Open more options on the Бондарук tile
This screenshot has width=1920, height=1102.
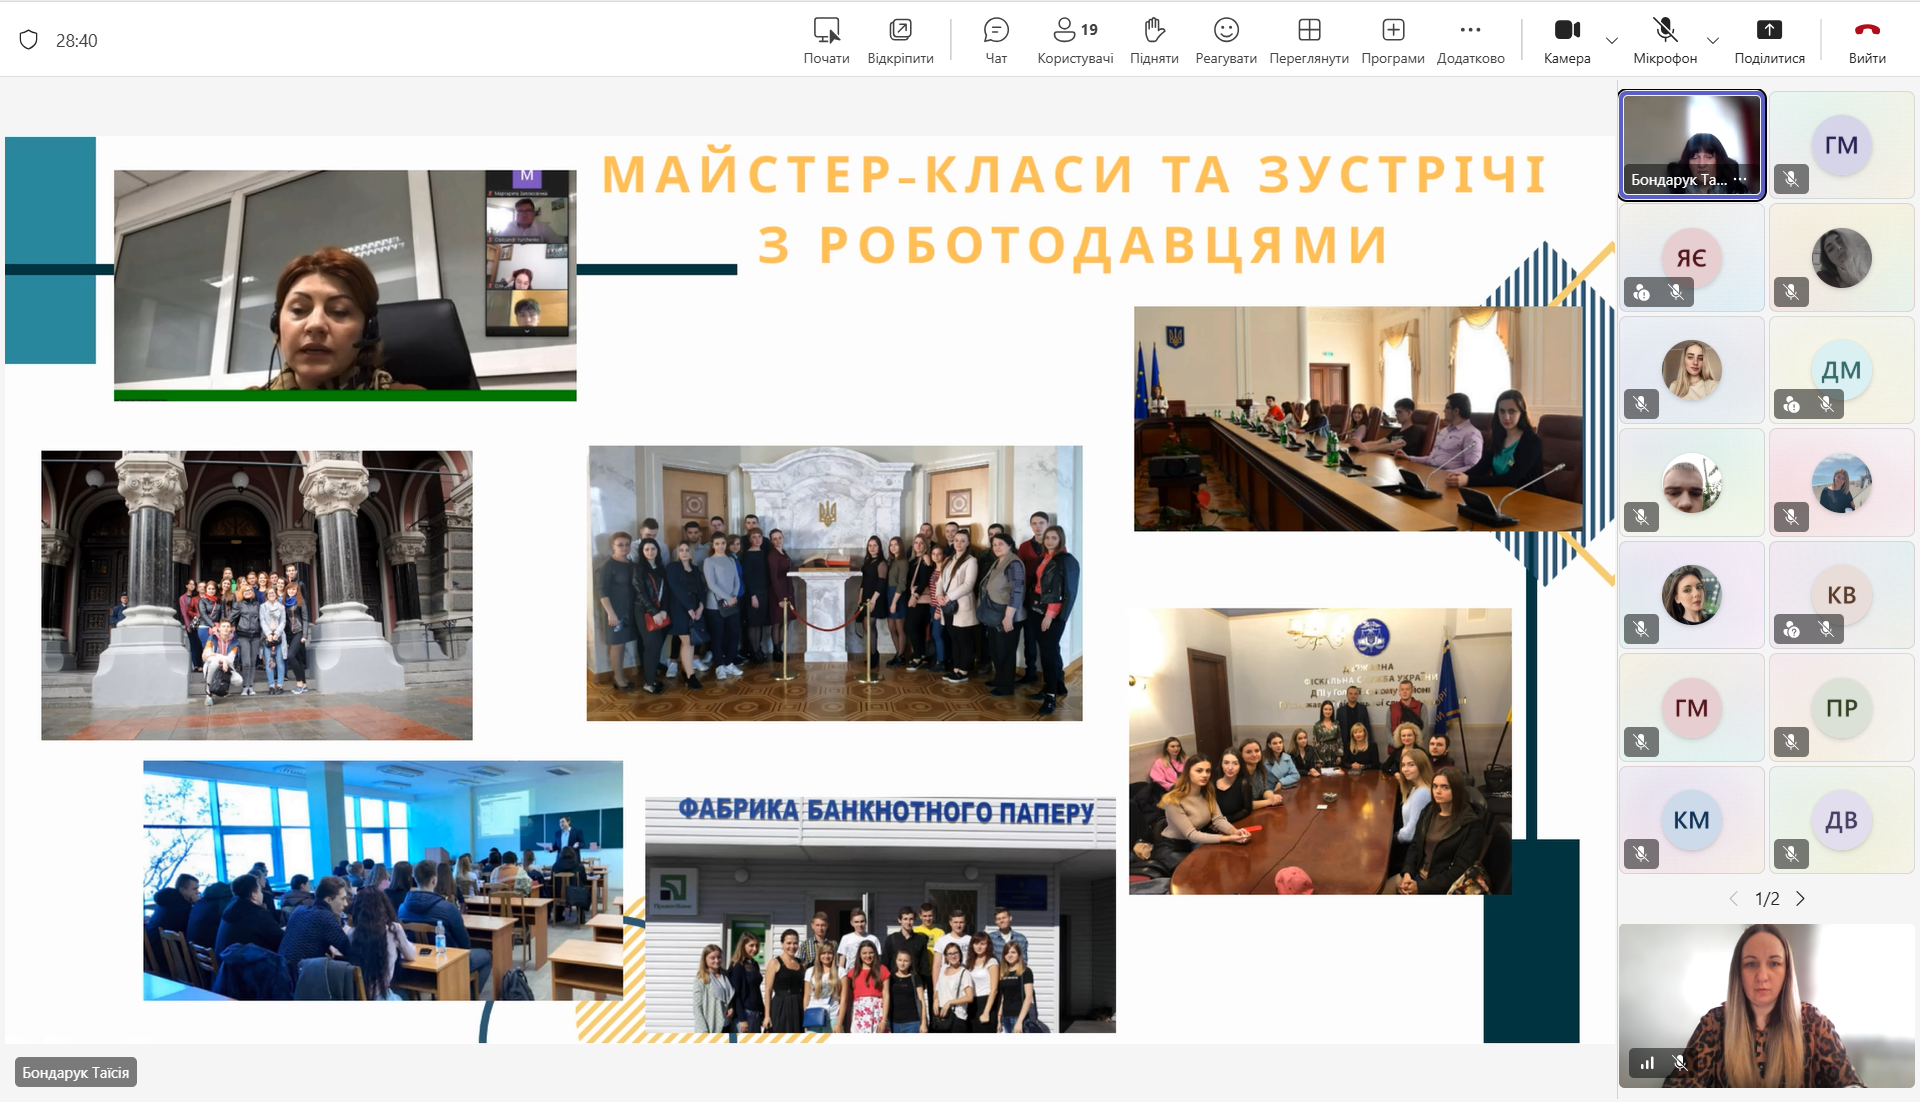[1741, 179]
